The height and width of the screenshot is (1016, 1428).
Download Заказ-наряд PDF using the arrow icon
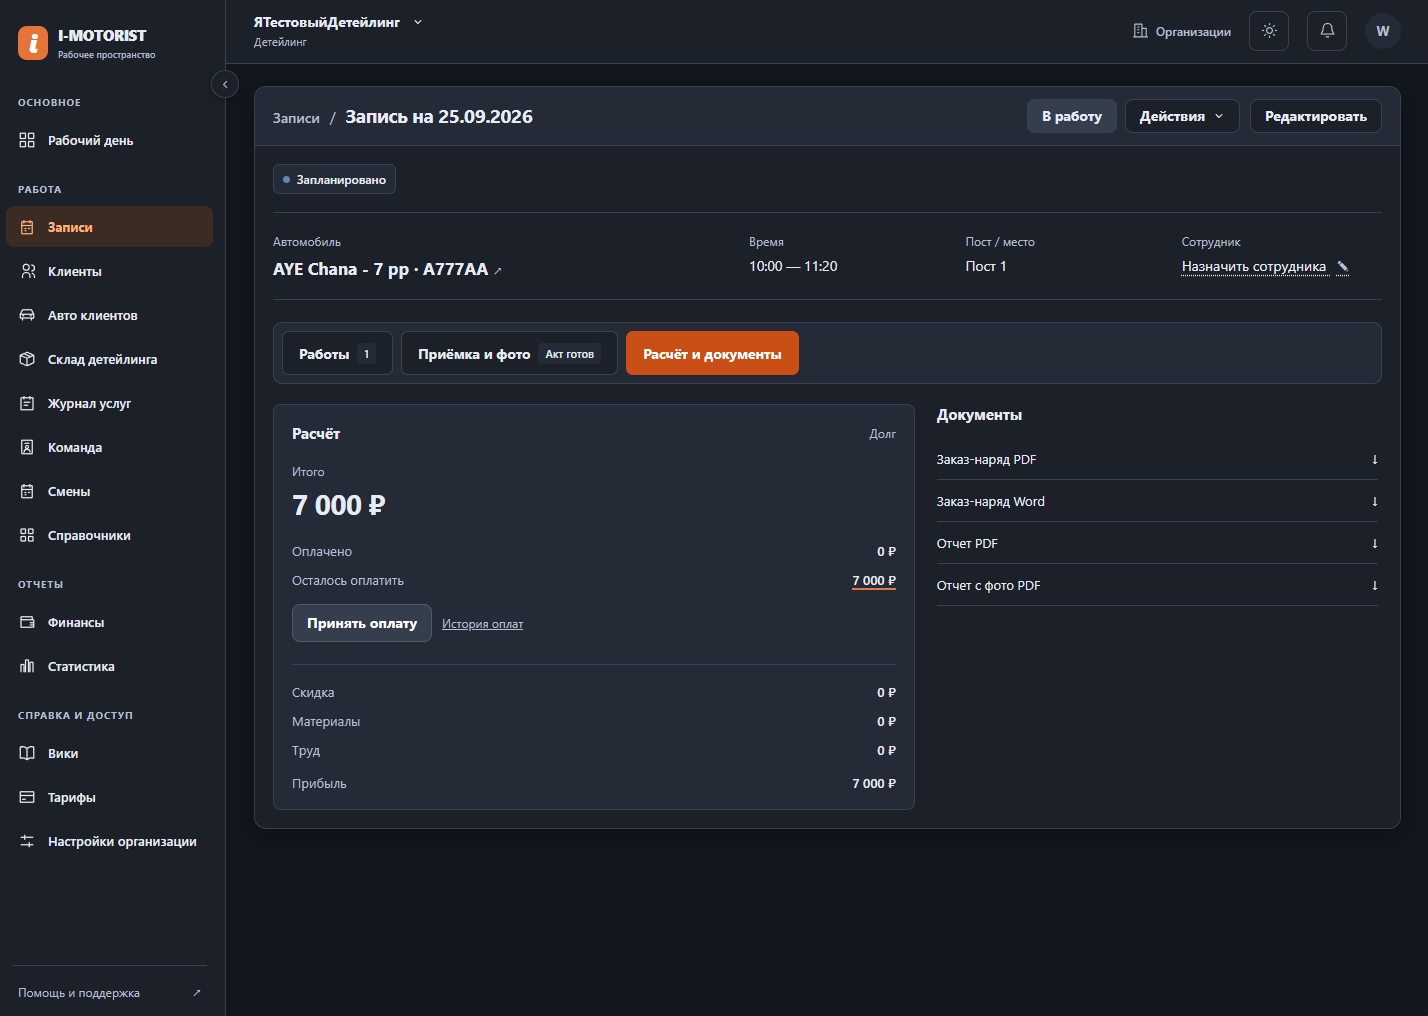(1375, 460)
